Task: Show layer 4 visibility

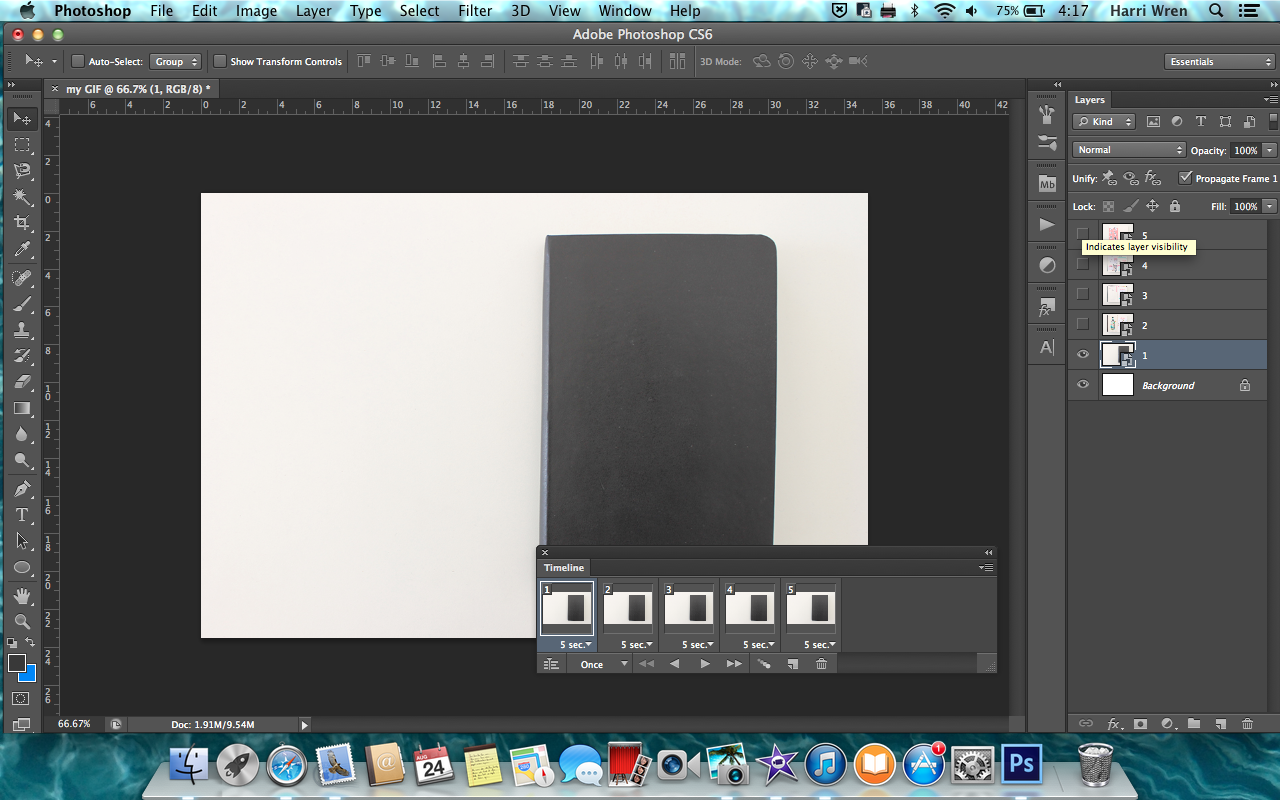Action: pos(1082,265)
